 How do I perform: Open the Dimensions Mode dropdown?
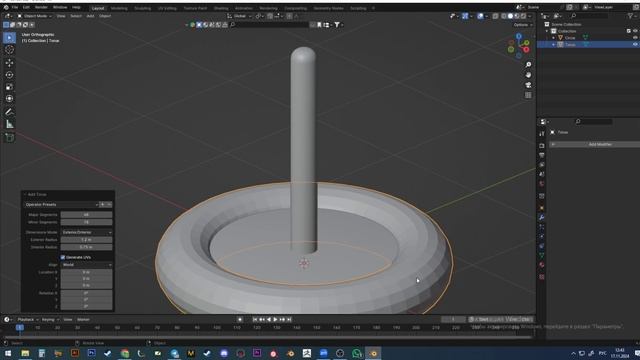pos(87,232)
